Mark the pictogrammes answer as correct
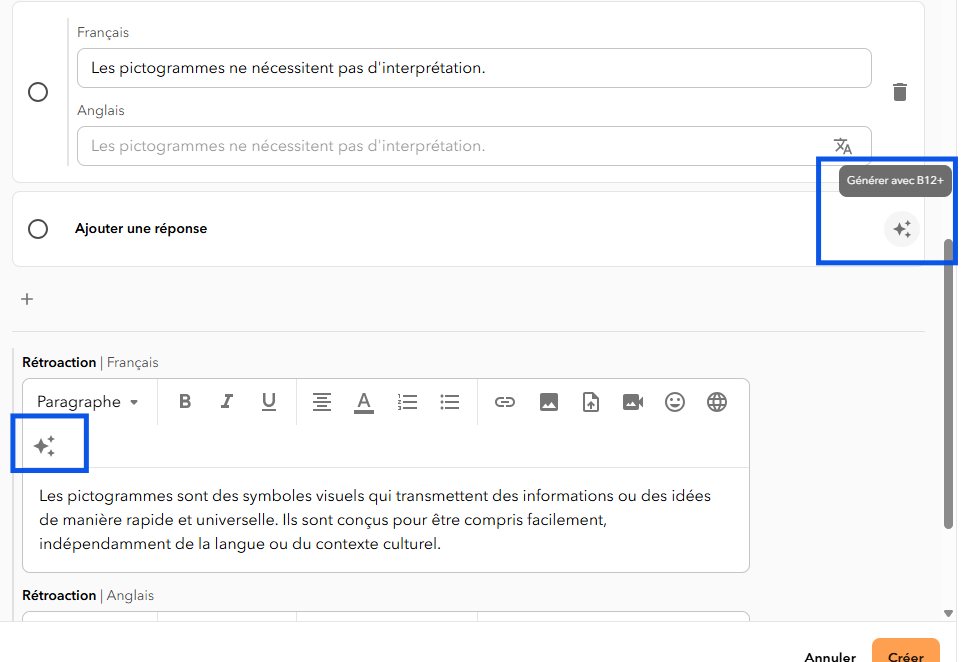Viewport: 971px width, 662px height. pyautogui.click(x=38, y=92)
